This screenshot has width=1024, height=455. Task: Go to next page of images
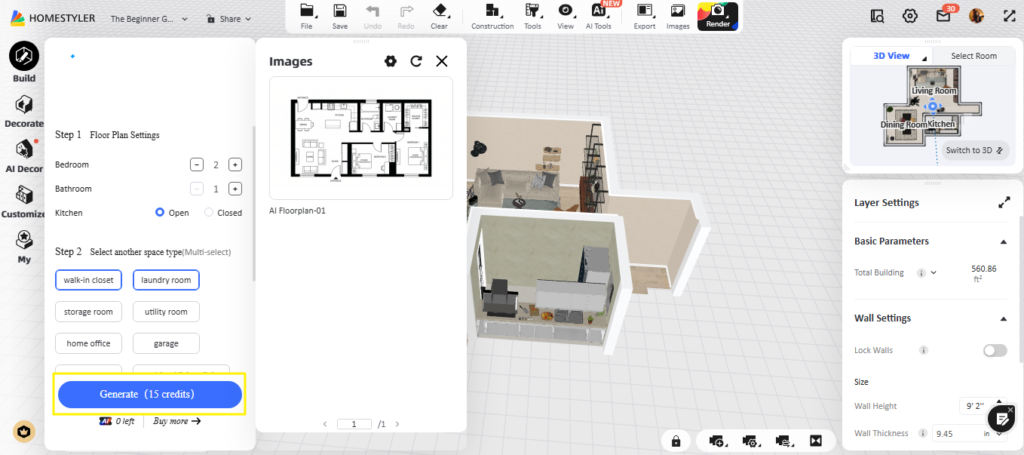point(397,424)
